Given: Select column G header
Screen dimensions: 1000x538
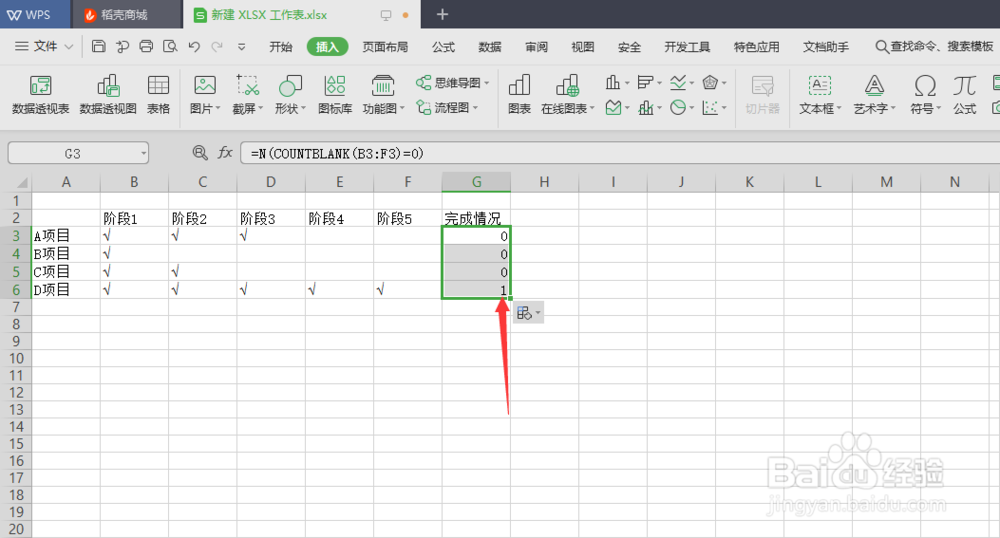Looking at the screenshot, I should (476, 182).
